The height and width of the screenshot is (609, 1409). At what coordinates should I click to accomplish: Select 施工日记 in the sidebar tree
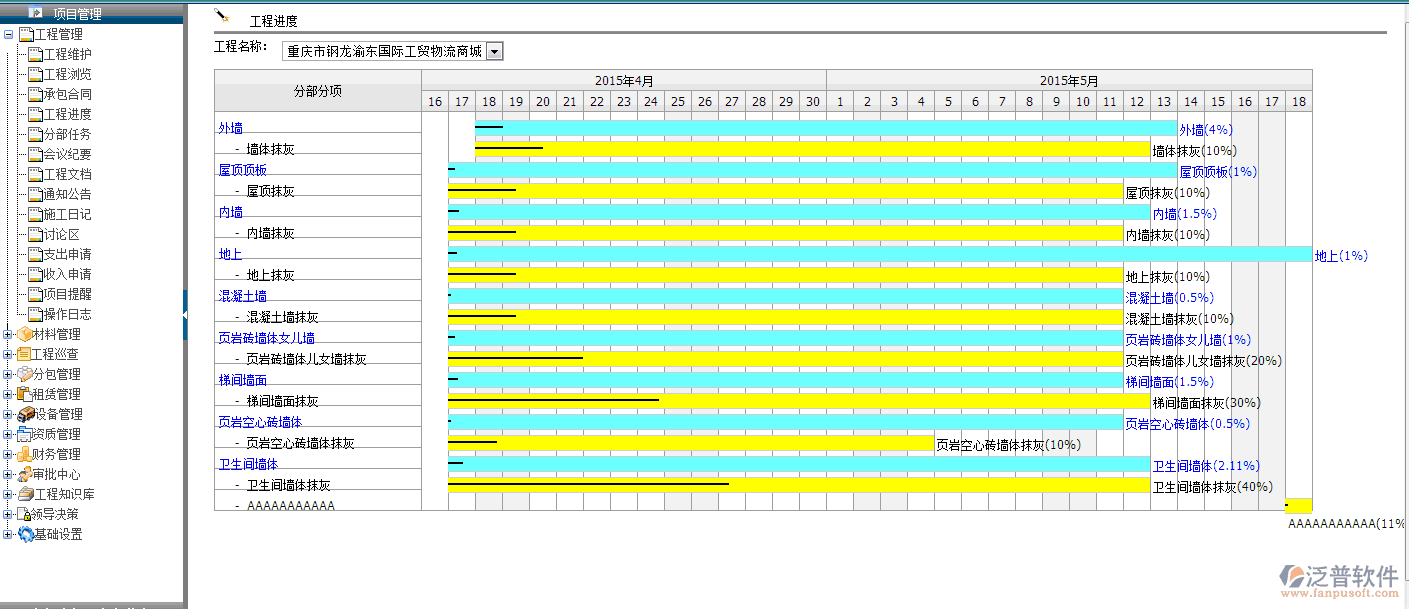(67, 214)
